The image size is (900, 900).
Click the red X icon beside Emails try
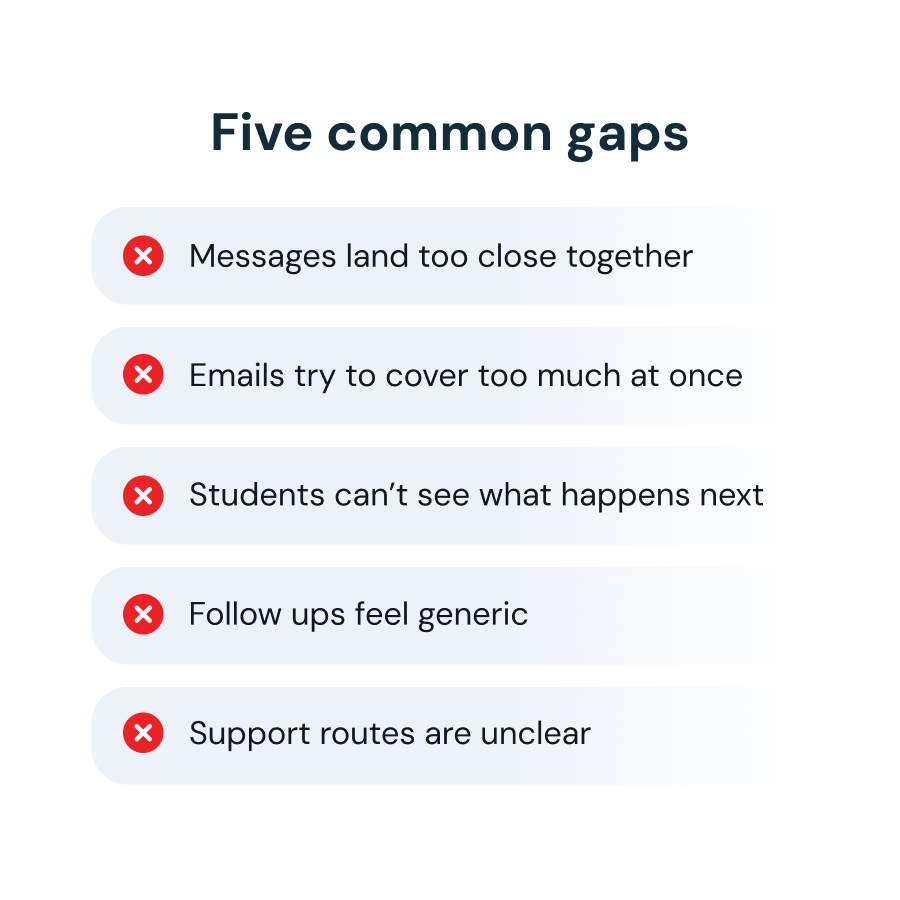point(143,376)
